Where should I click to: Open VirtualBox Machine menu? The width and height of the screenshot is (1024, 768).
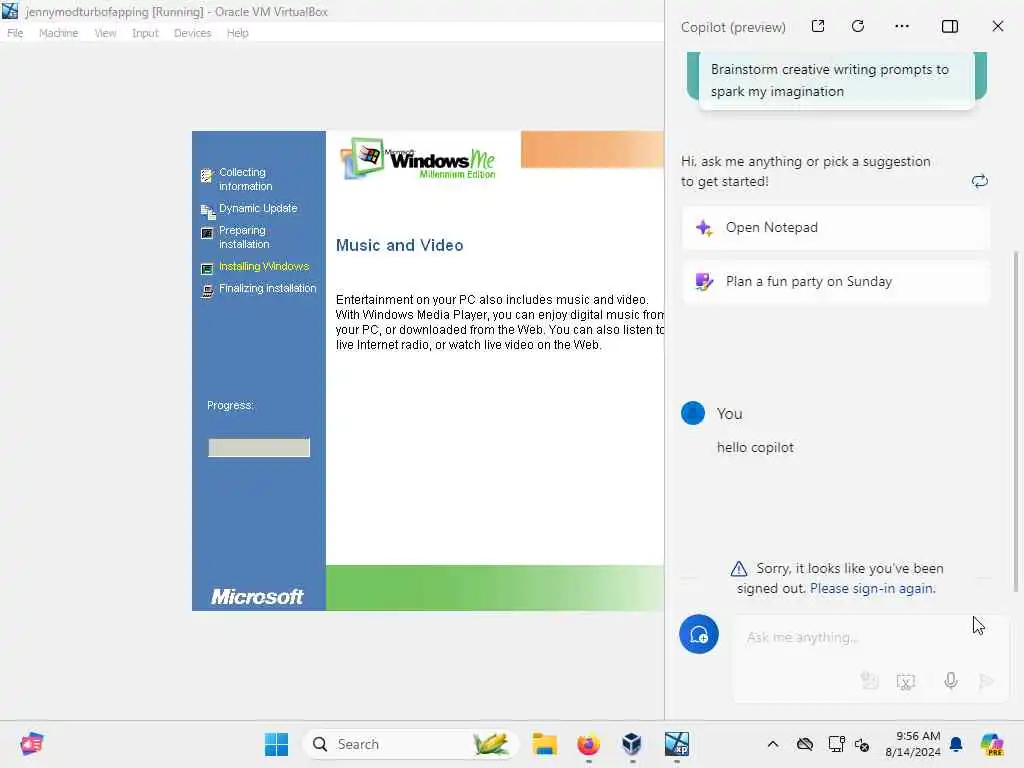click(58, 33)
